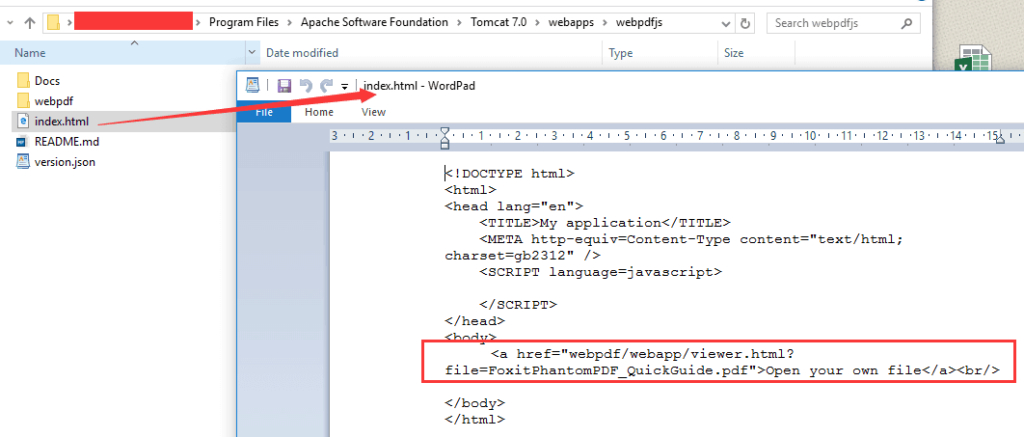Image resolution: width=1024 pixels, height=437 pixels.
Task: Click the ruler right indent marker
Action: point(999,141)
